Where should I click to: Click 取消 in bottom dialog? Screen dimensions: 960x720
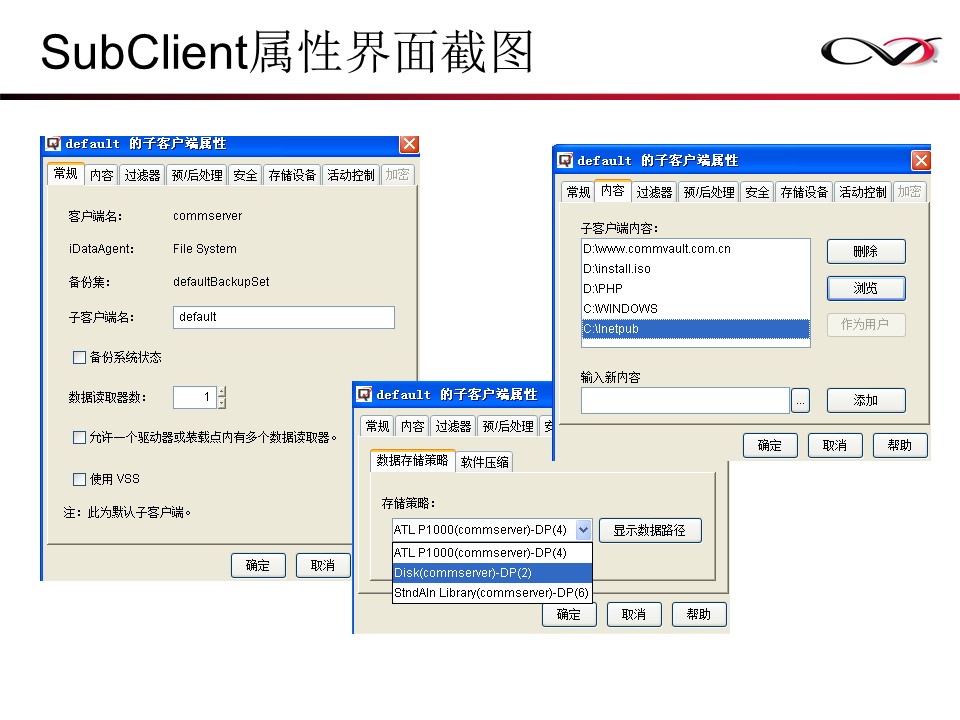point(634,615)
